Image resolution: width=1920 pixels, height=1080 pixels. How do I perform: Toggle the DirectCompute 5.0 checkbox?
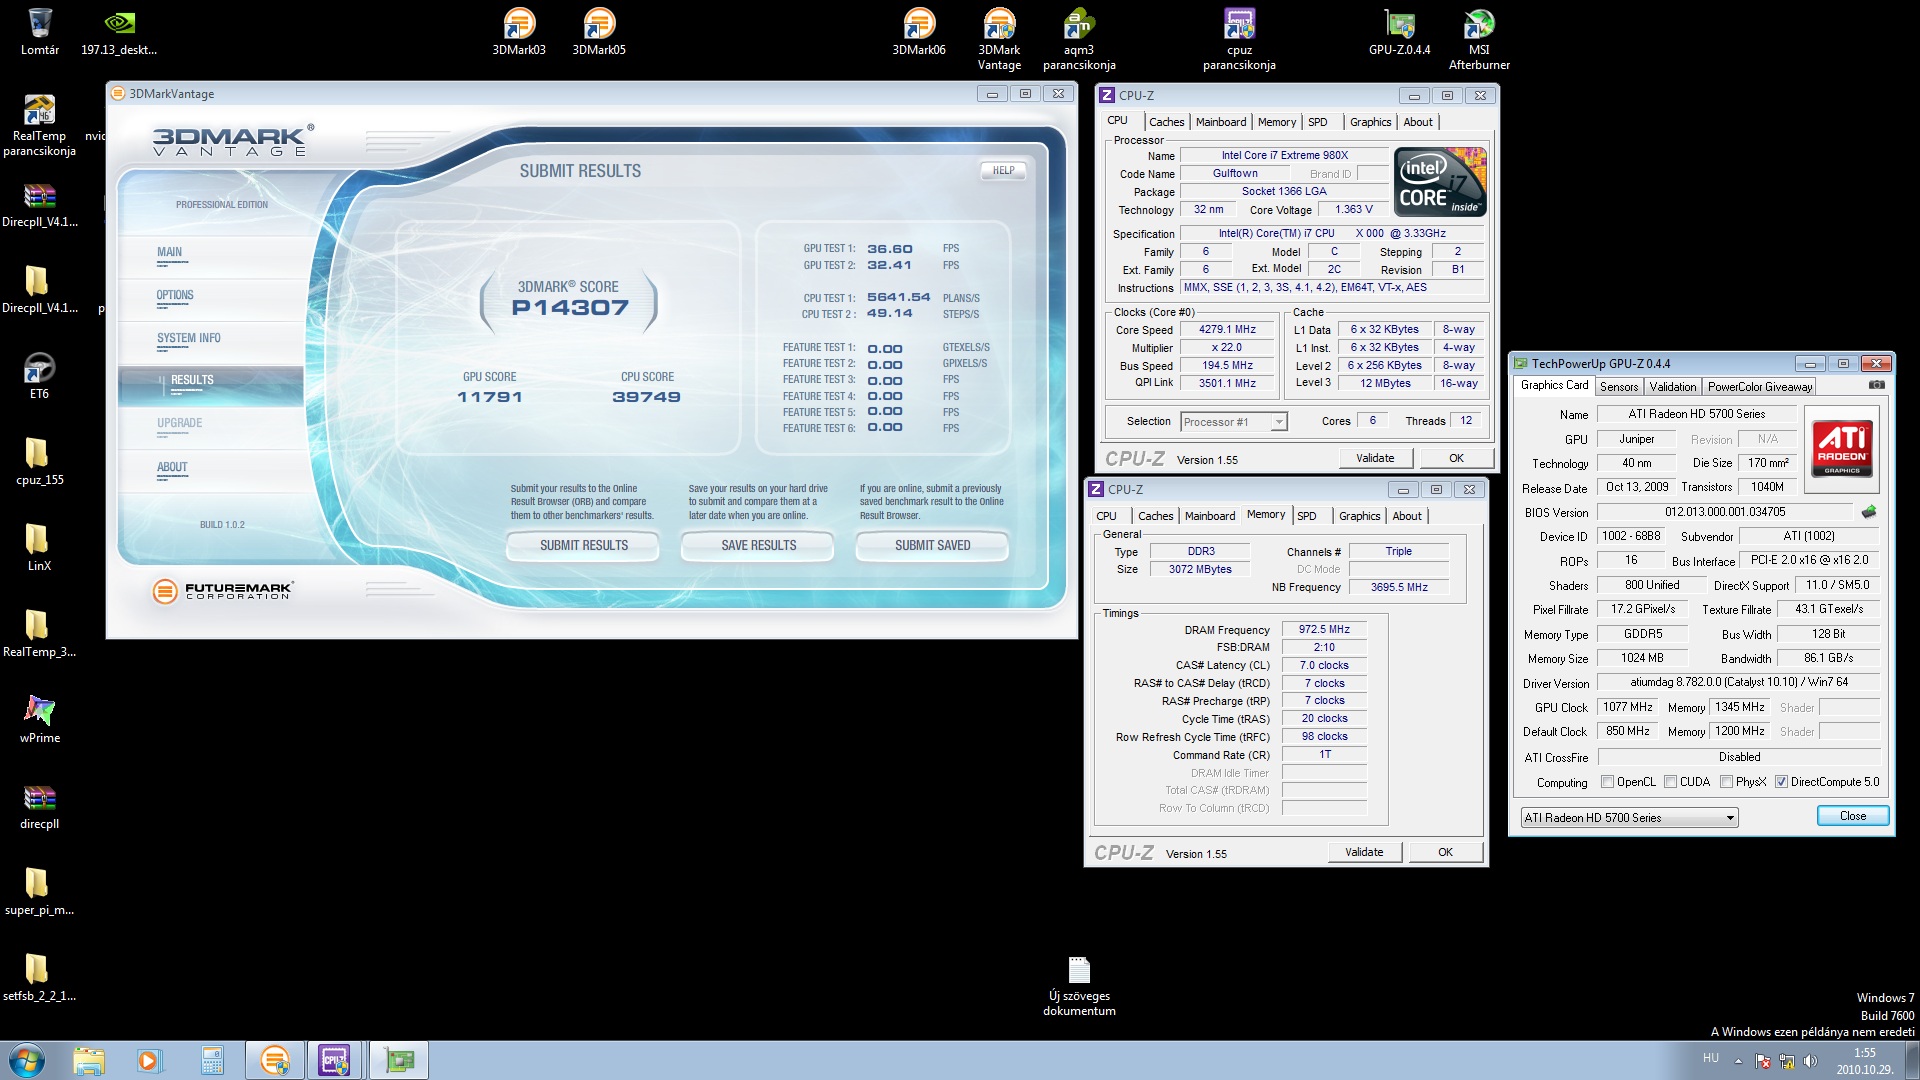click(x=1781, y=782)
